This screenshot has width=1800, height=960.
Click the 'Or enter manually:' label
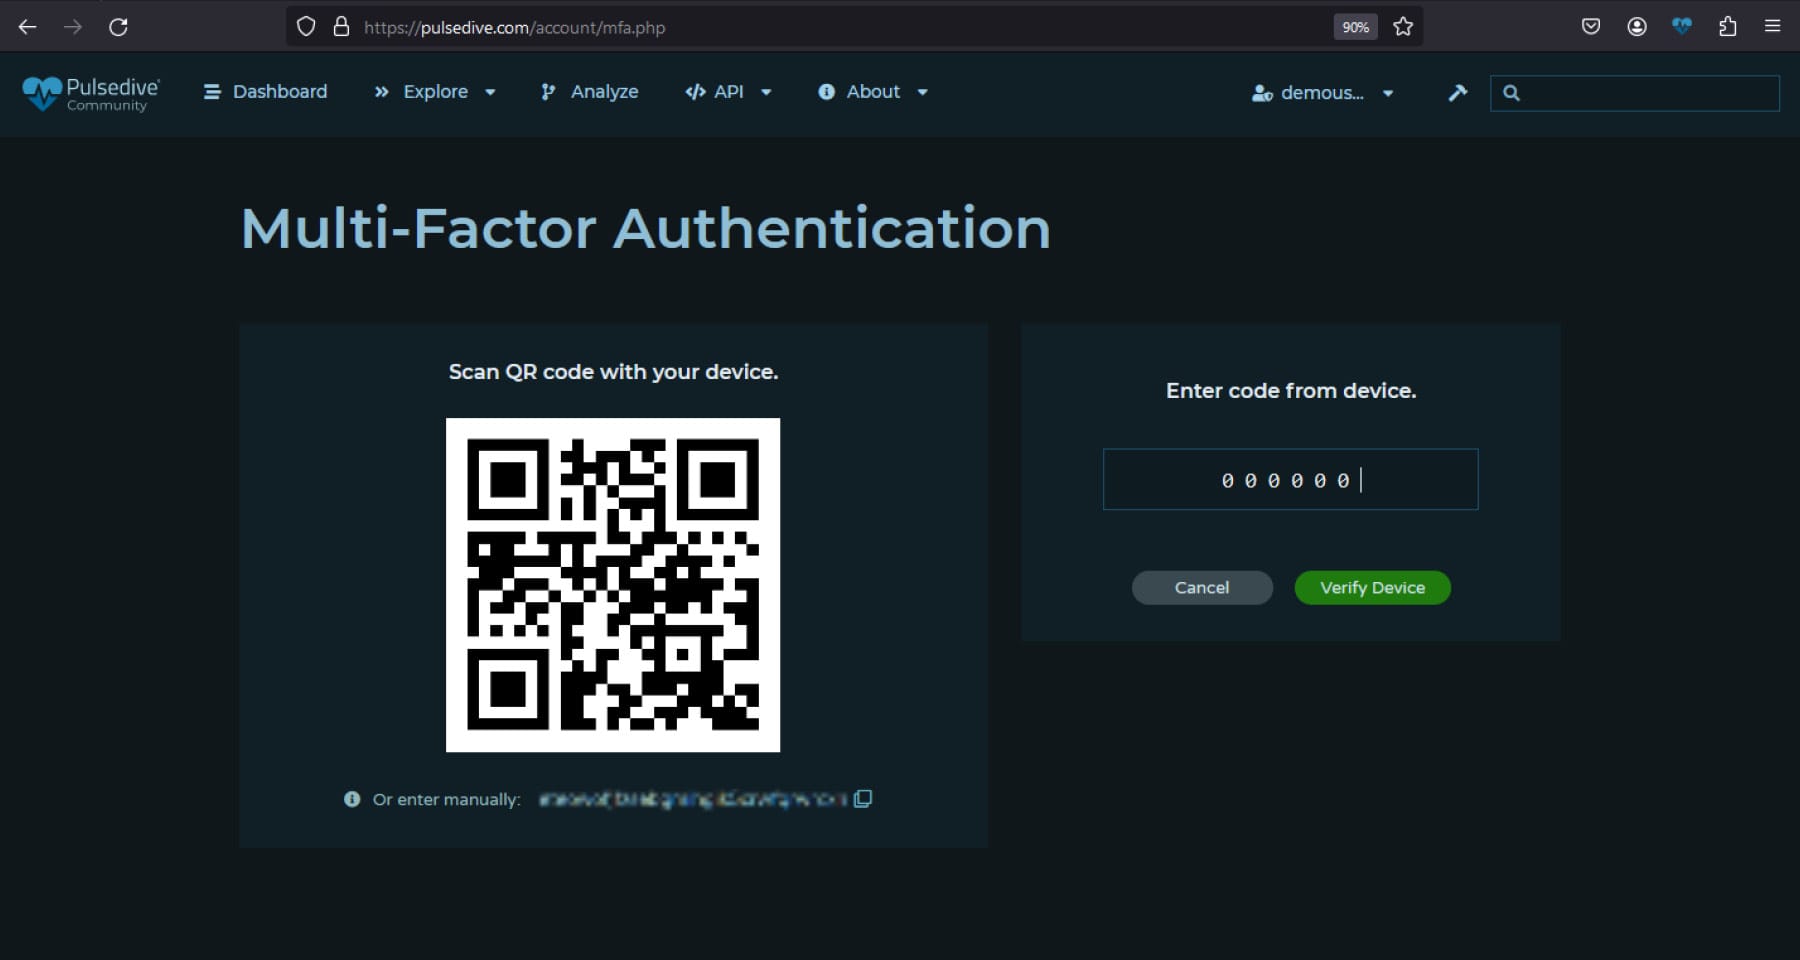pos(447,799)
